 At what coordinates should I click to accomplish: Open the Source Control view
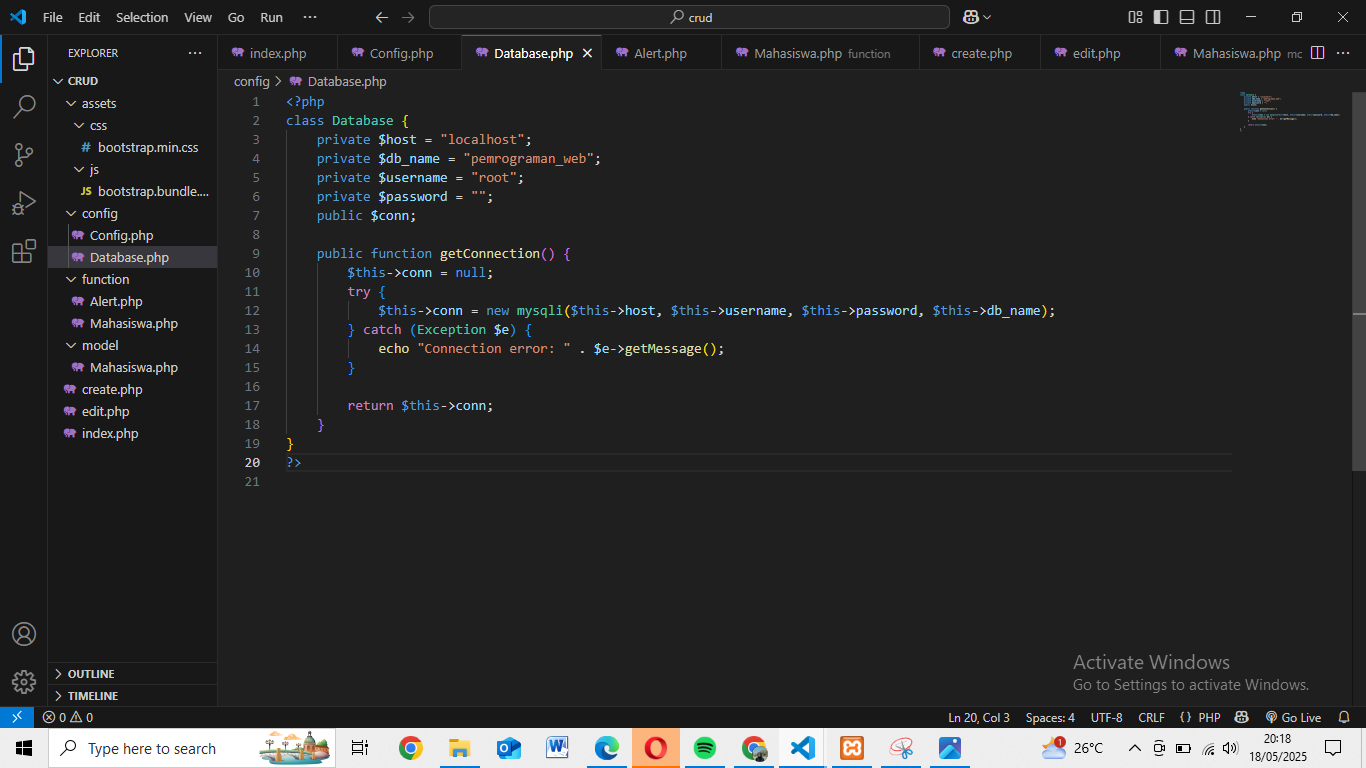[x=24, y=155]
